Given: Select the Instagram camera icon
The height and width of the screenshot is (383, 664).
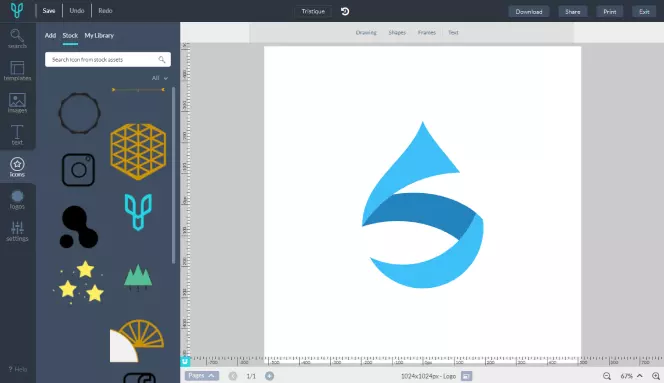Looking at the screenshot, I should click(x=78, y=170).
